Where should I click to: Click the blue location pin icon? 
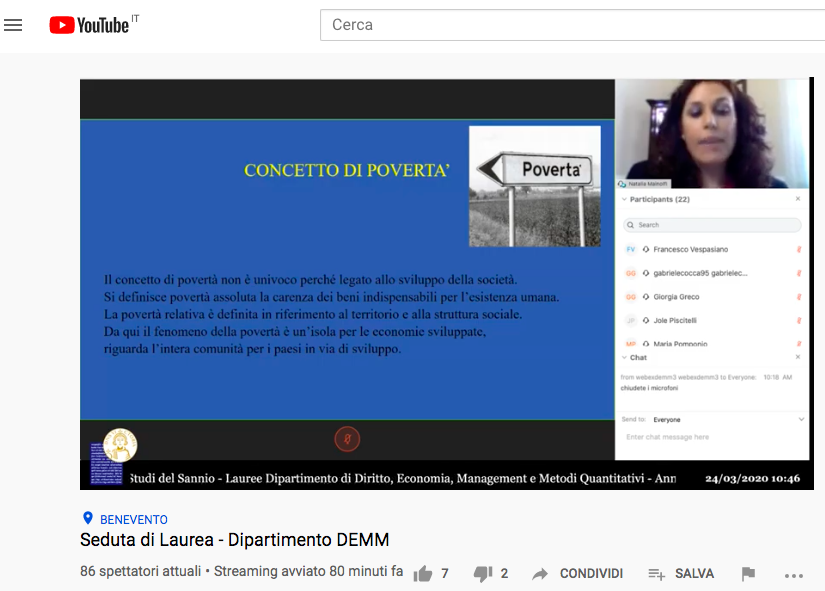click(87, 519)
